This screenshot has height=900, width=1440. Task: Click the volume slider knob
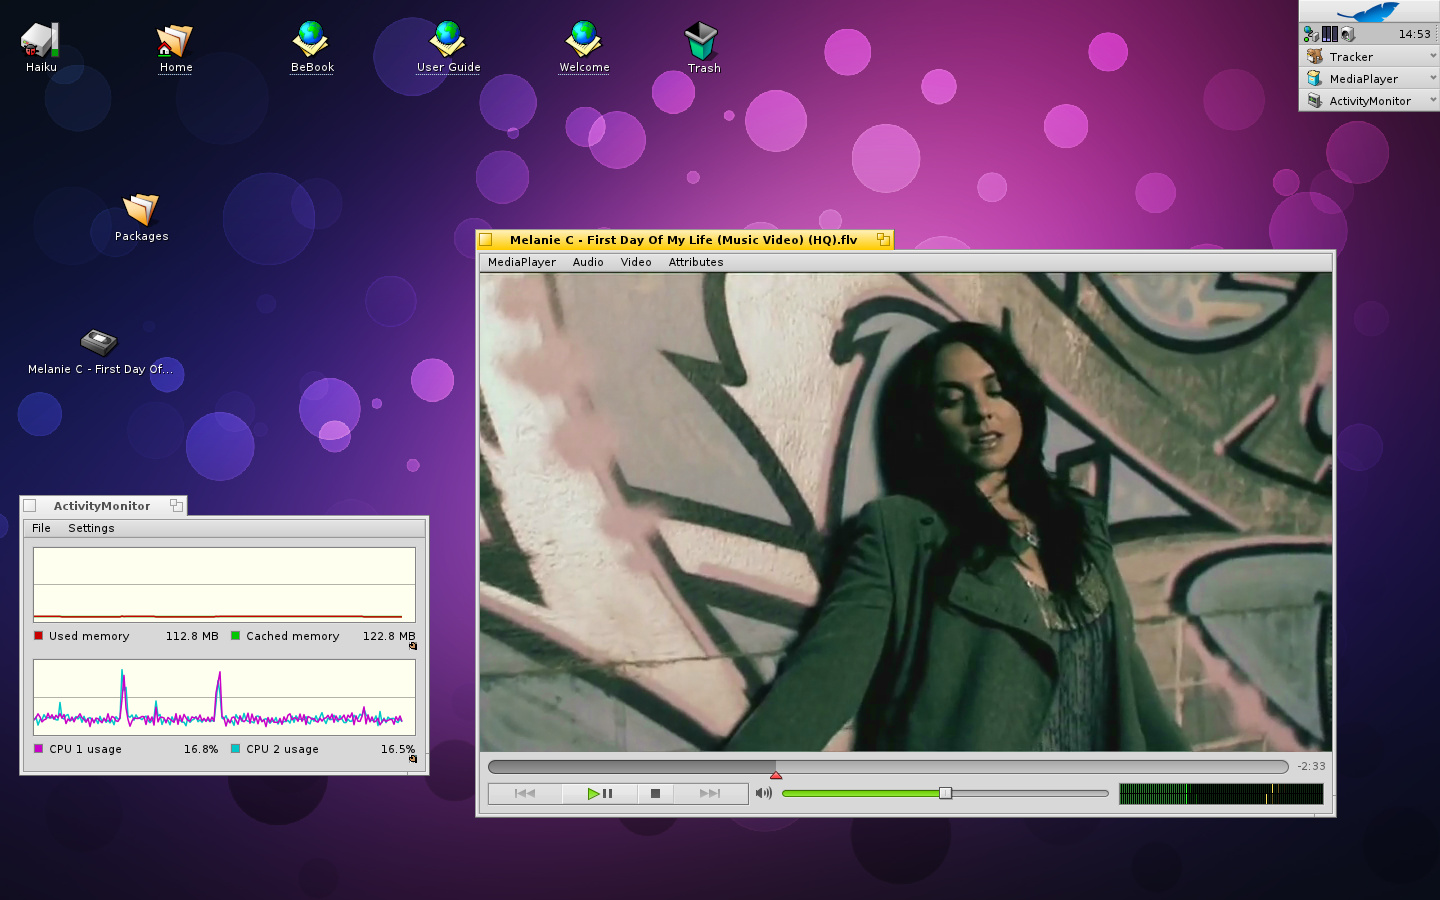point(945,793)
